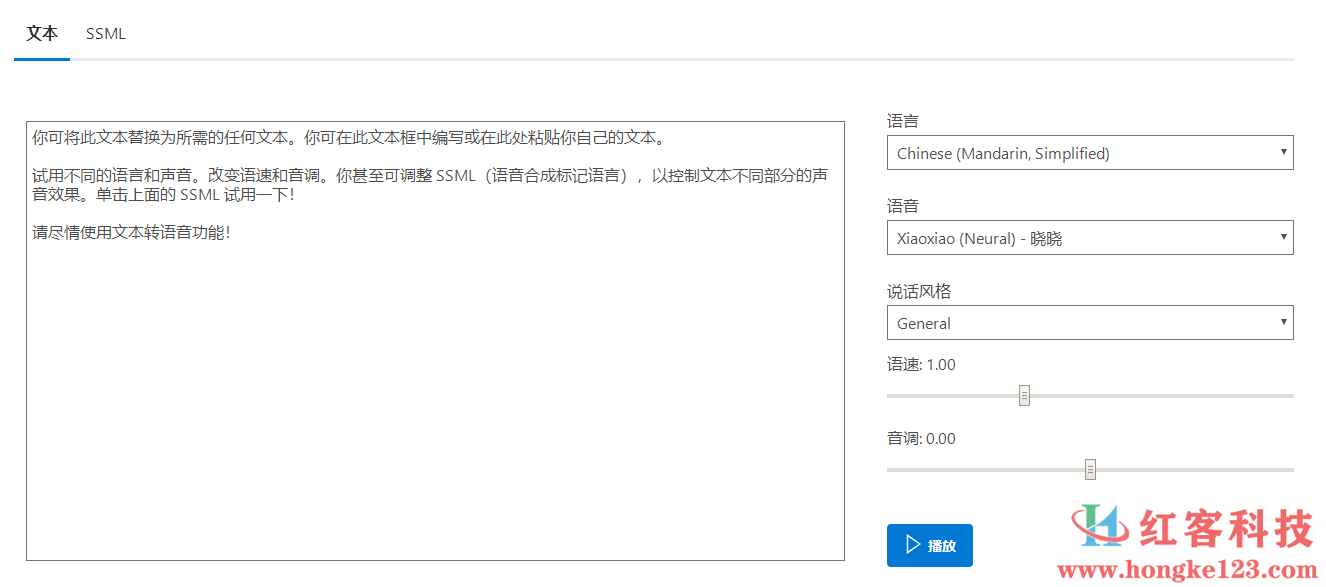
Task: Click the arrow icon on Chinese (Mandarin, Simplified) dropdown
Action: [1283, 152]
